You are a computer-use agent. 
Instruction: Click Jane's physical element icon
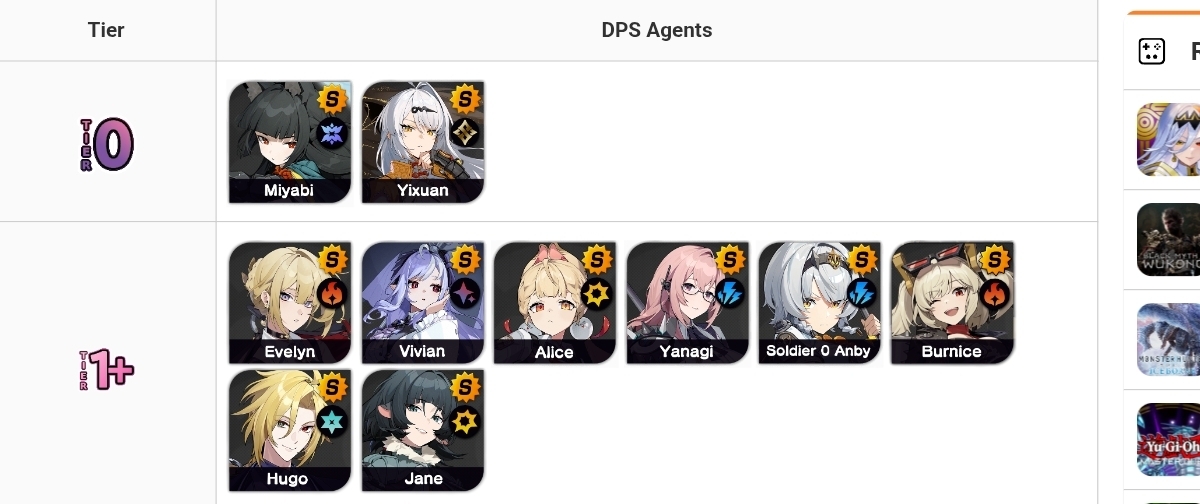[x=464, y=421]
